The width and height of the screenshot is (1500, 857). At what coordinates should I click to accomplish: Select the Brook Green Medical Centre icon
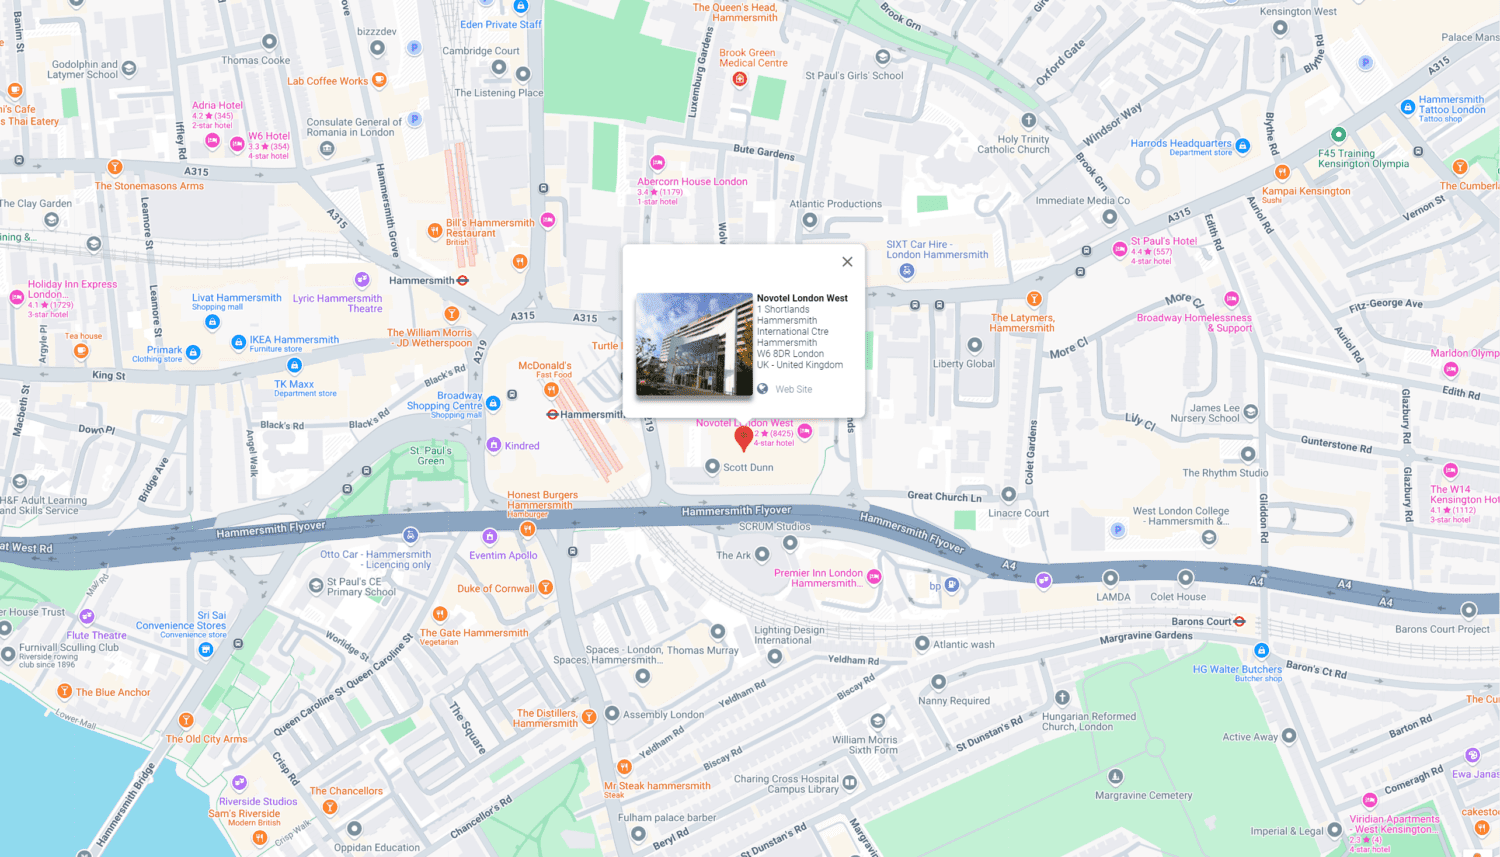pos(740,79)
